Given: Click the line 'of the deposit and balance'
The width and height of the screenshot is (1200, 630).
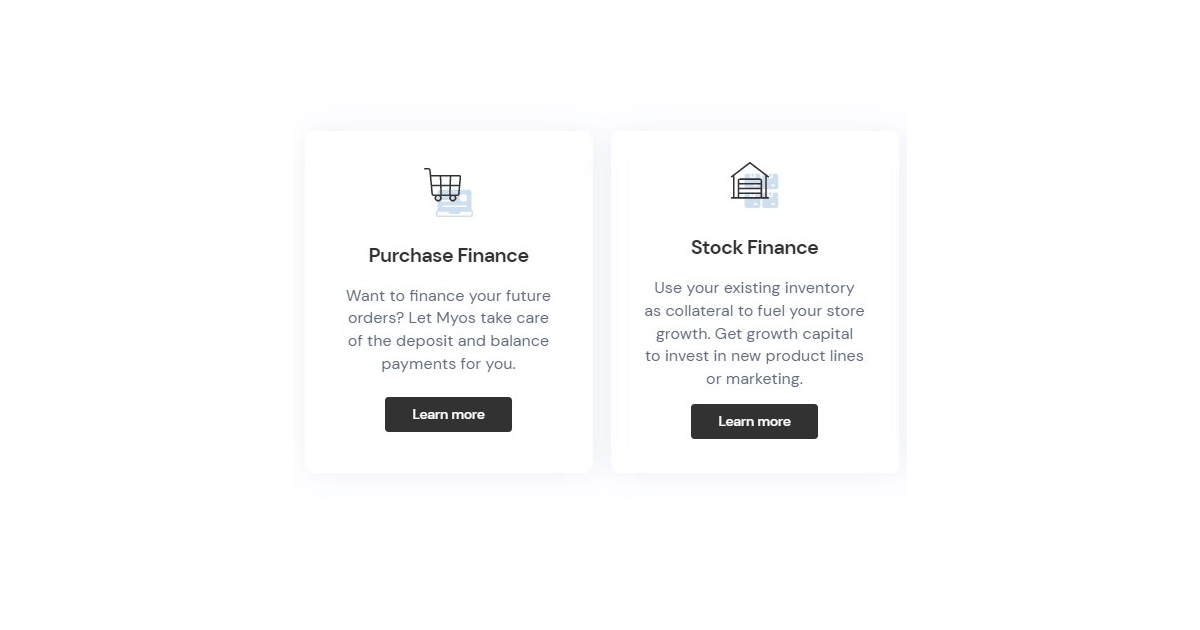Looking at the screenshot, I should pos(448,341).
